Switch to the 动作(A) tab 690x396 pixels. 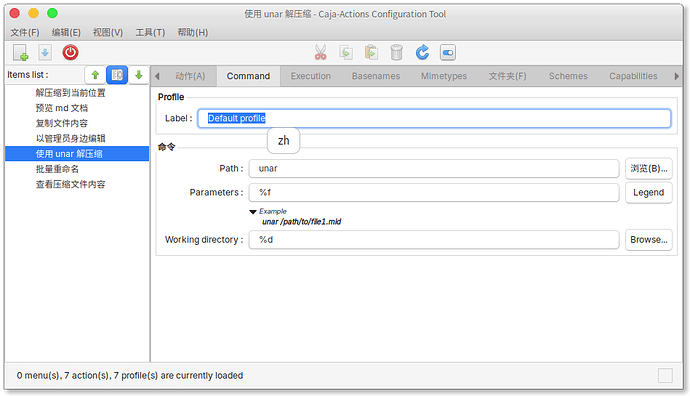190,76
